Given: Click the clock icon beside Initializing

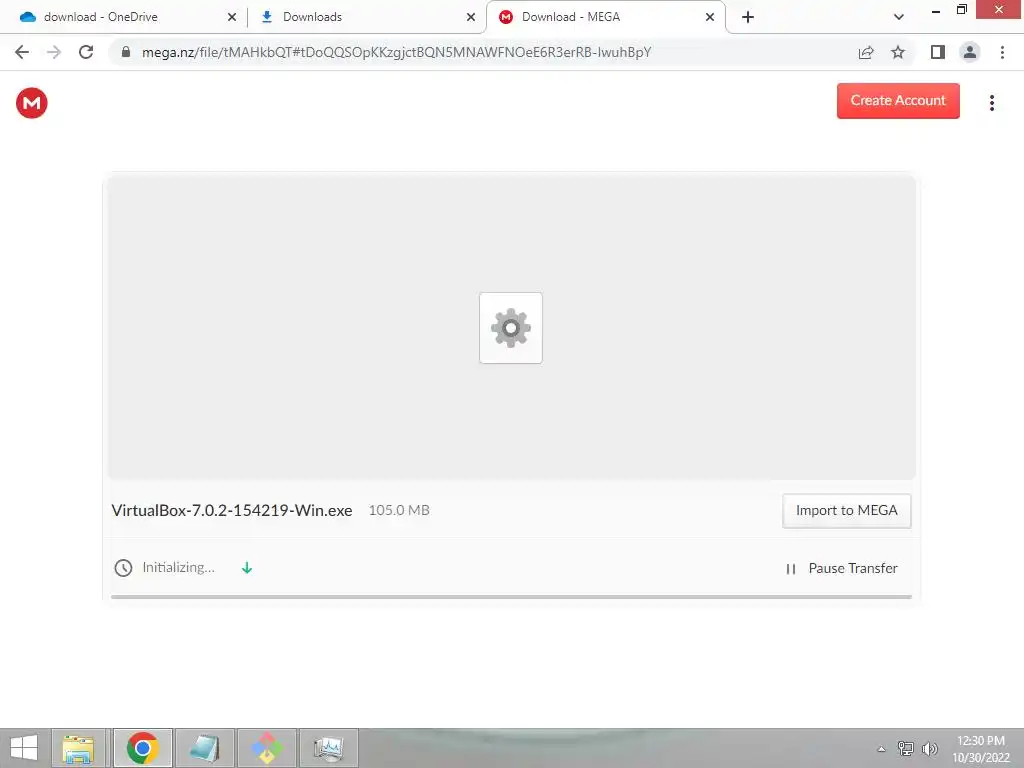Looking at the screenshot, I should coord(123,568).
